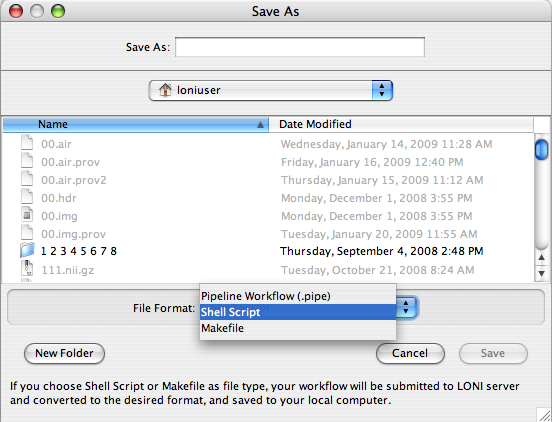Select the 1 2 3 4 5 6 7 8 folder icon
552x422 pixels.
point(27,251)
